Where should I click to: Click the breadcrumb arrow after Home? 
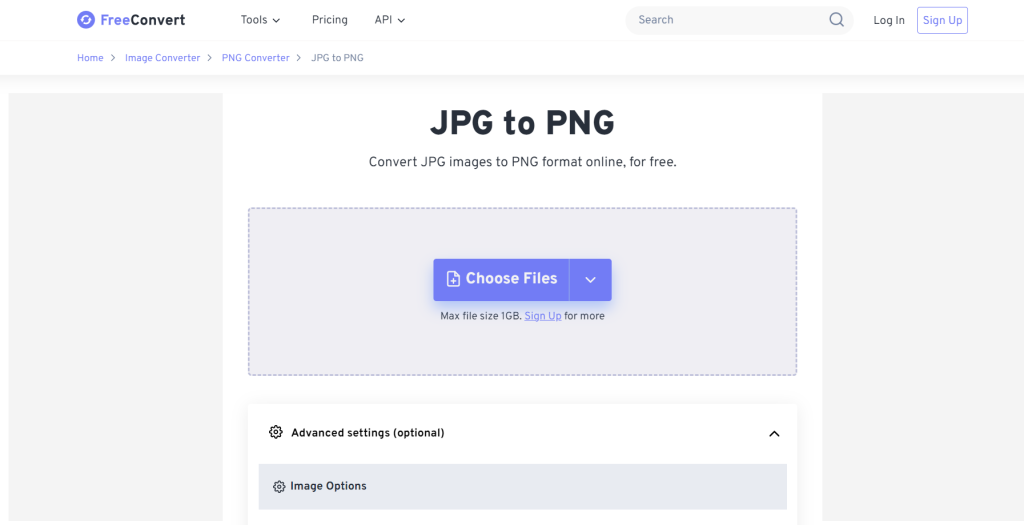(x=114, y=58)
